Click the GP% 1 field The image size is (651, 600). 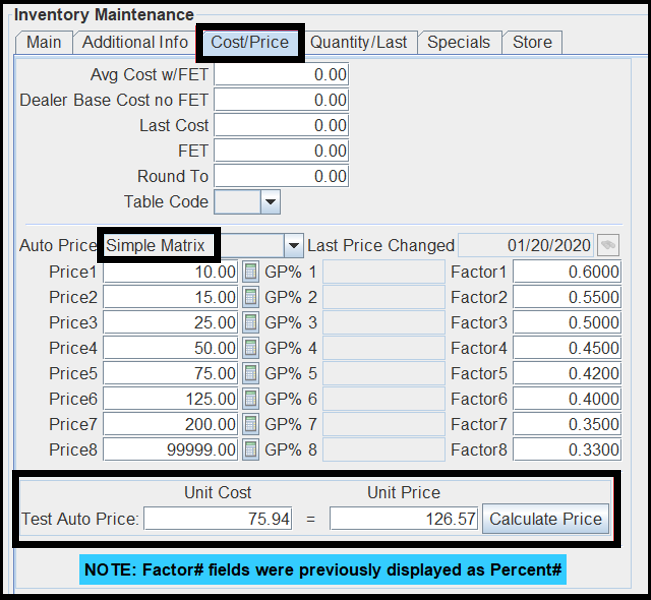pyautogui.click(x=384, y=272)
